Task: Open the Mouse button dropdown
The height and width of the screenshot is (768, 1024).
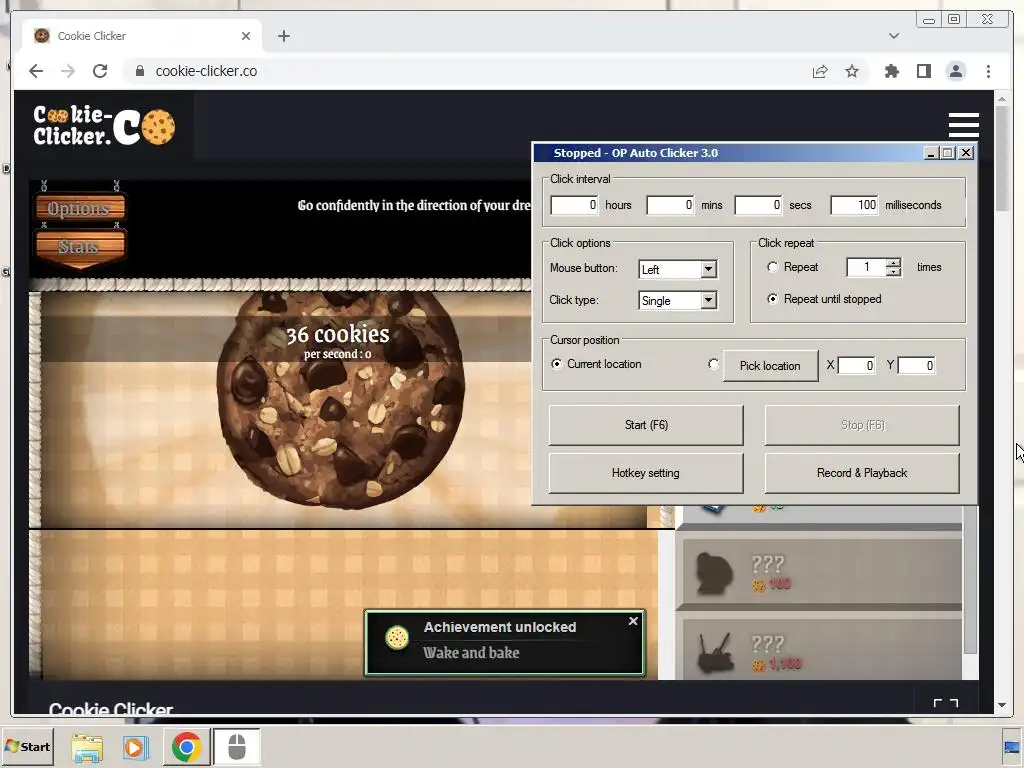Action: click(x=708, y=269)
